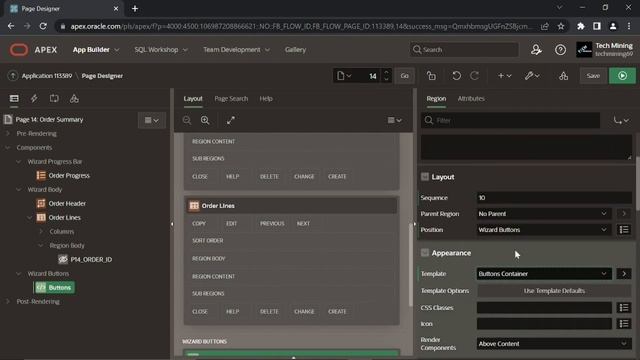Expand Columns under Order Lines
Viewport: 640px width, 360px height.
[40, 231]
